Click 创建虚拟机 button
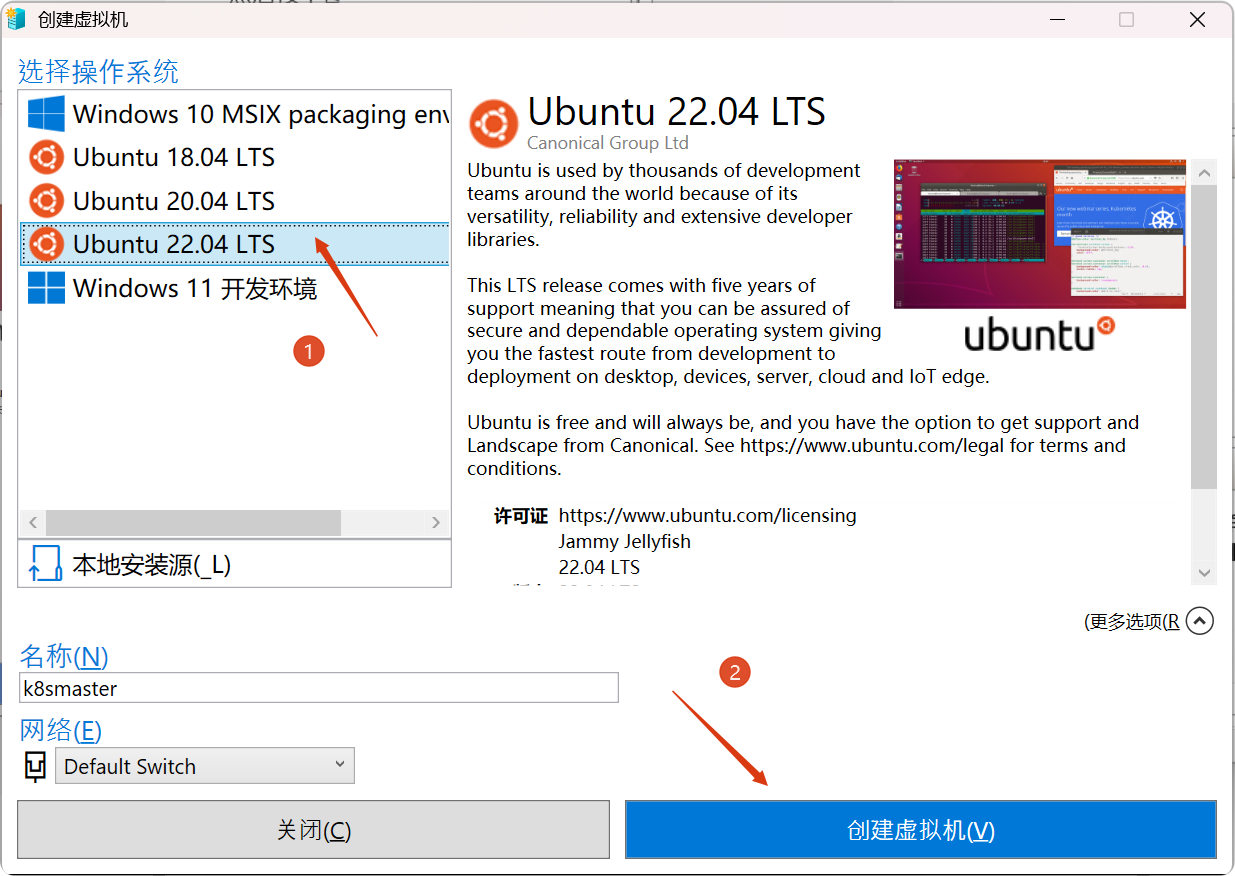The height and width of the screenshot is (876, 1235). pos(921,830)
